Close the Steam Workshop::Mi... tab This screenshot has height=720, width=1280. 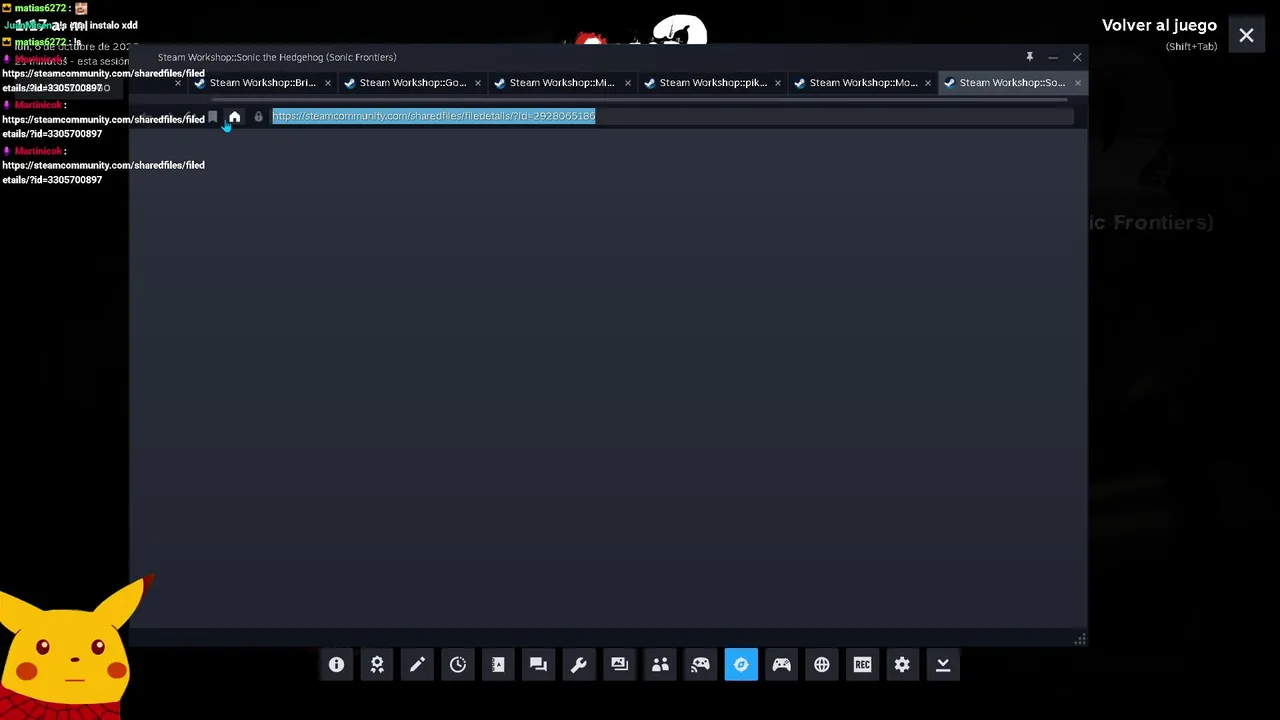tap(627, 83)
